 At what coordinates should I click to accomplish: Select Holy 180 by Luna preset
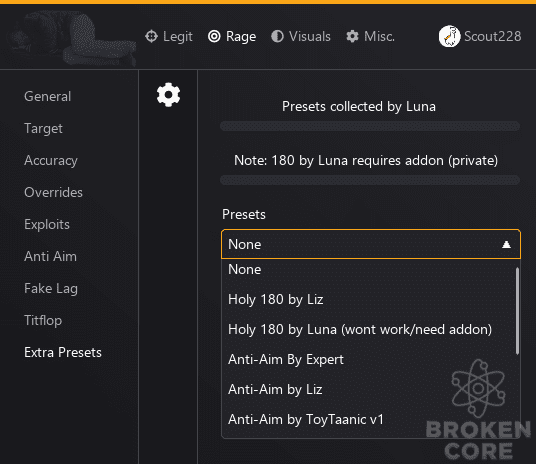pos(368,330)
